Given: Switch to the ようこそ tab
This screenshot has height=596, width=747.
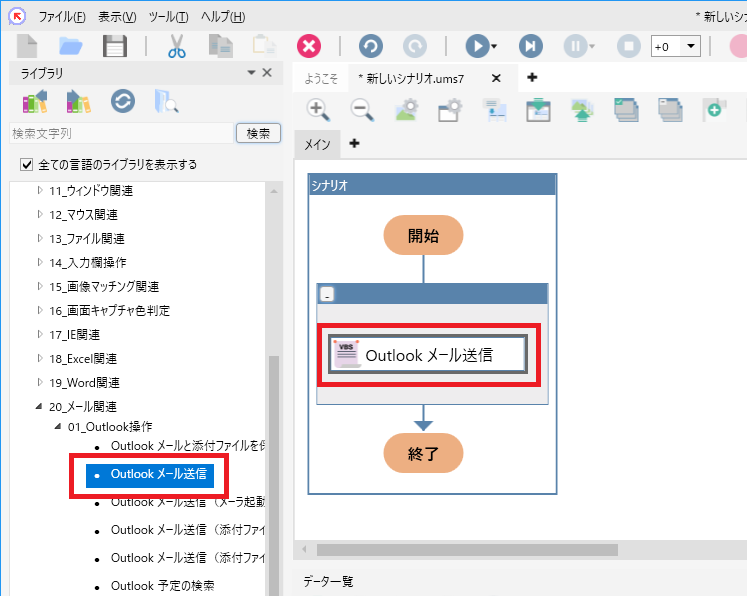Looking at the screenshot, I should [321, 79].
